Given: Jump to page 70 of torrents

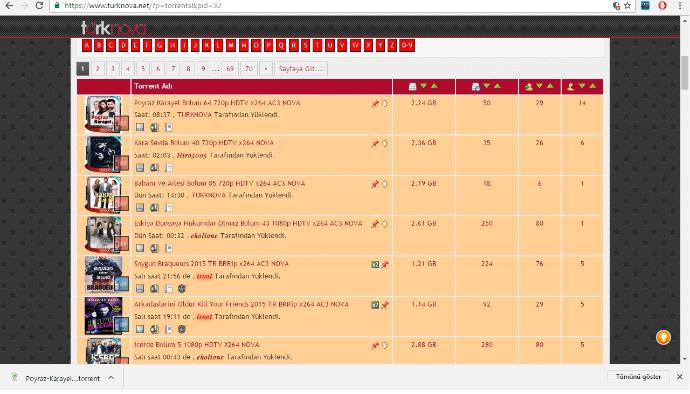Looking at the screenshot, I should tap(249, 69).
